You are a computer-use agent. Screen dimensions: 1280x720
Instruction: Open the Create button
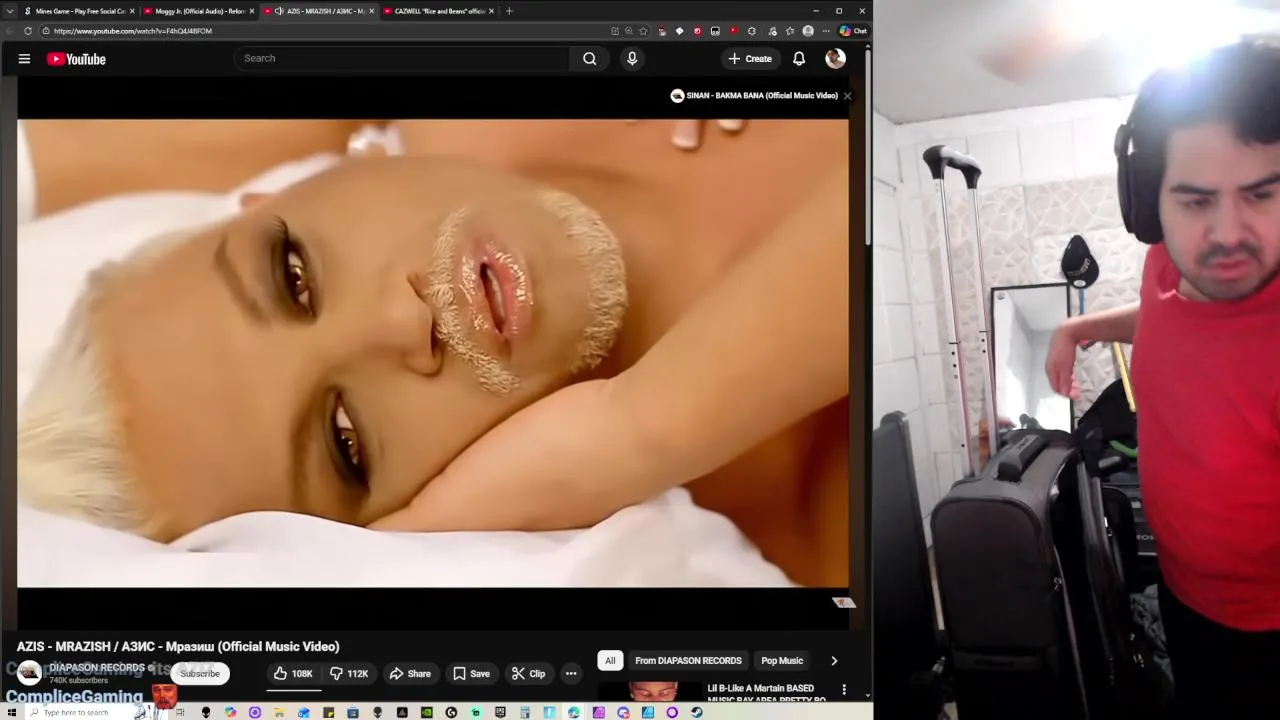point(750,59)
